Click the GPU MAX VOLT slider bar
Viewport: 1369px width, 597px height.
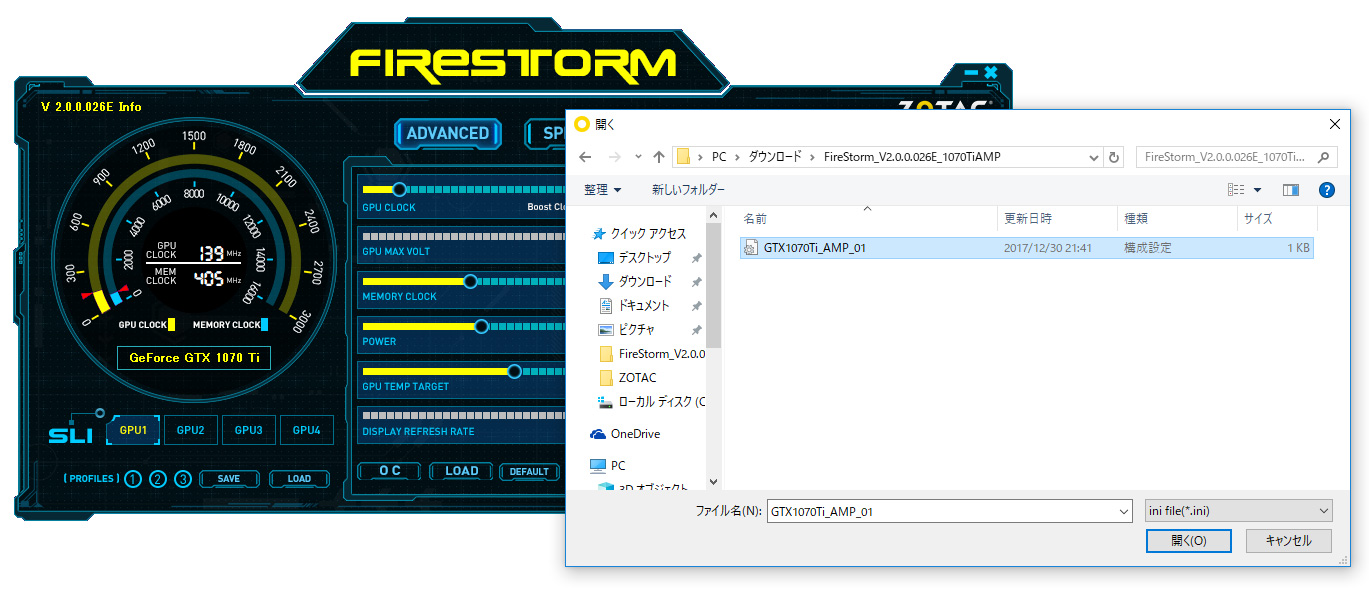click(463, 235)
